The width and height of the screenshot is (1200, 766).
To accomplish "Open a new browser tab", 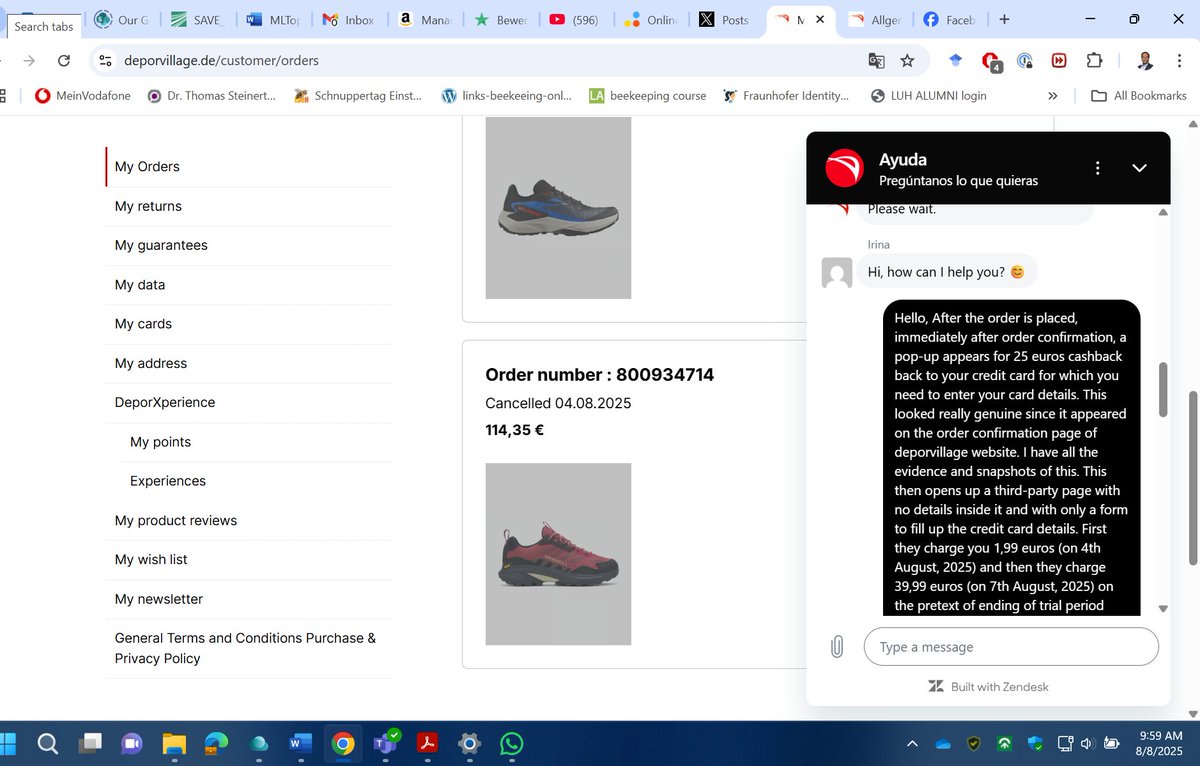I will coord(1004,19).
